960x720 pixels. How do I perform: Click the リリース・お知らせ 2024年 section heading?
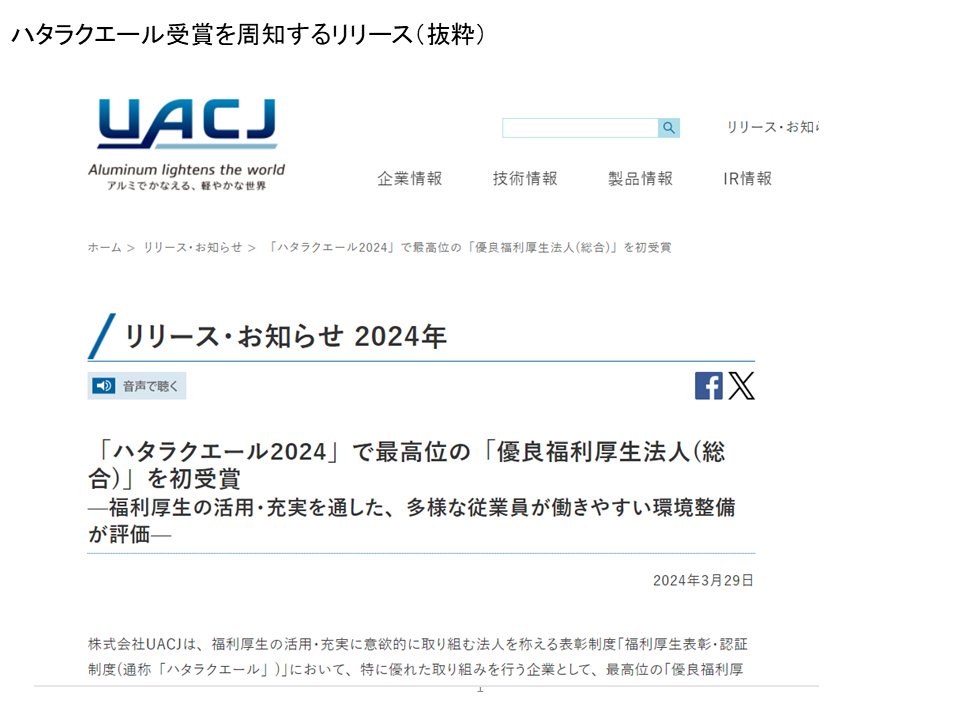coord(285,337)
